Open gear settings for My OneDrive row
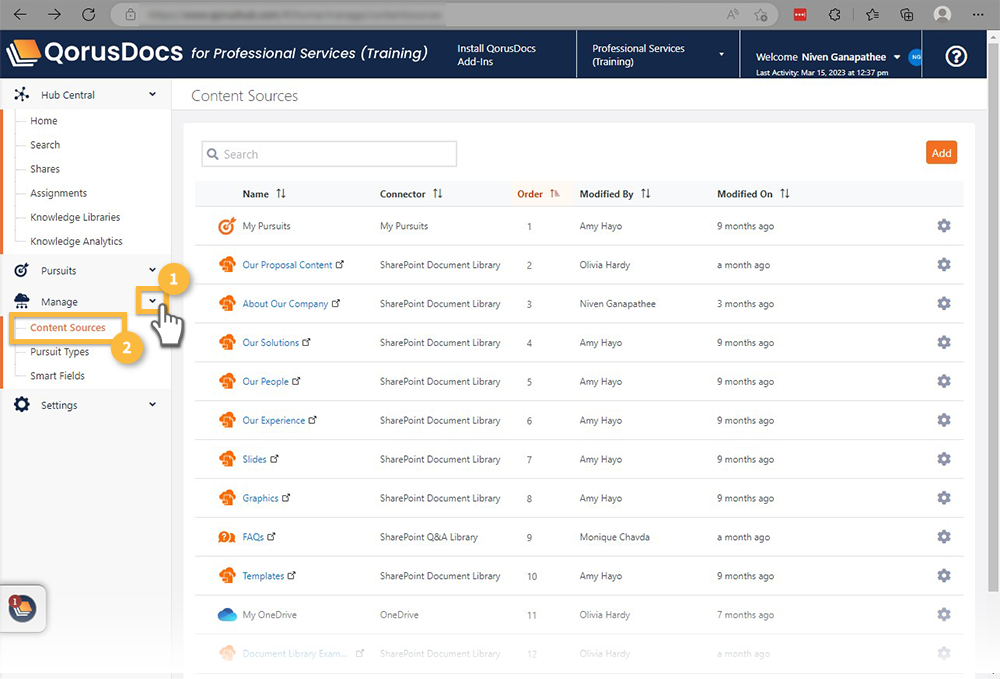Screen dimensions: 1000x679 [x=944, y=615]
